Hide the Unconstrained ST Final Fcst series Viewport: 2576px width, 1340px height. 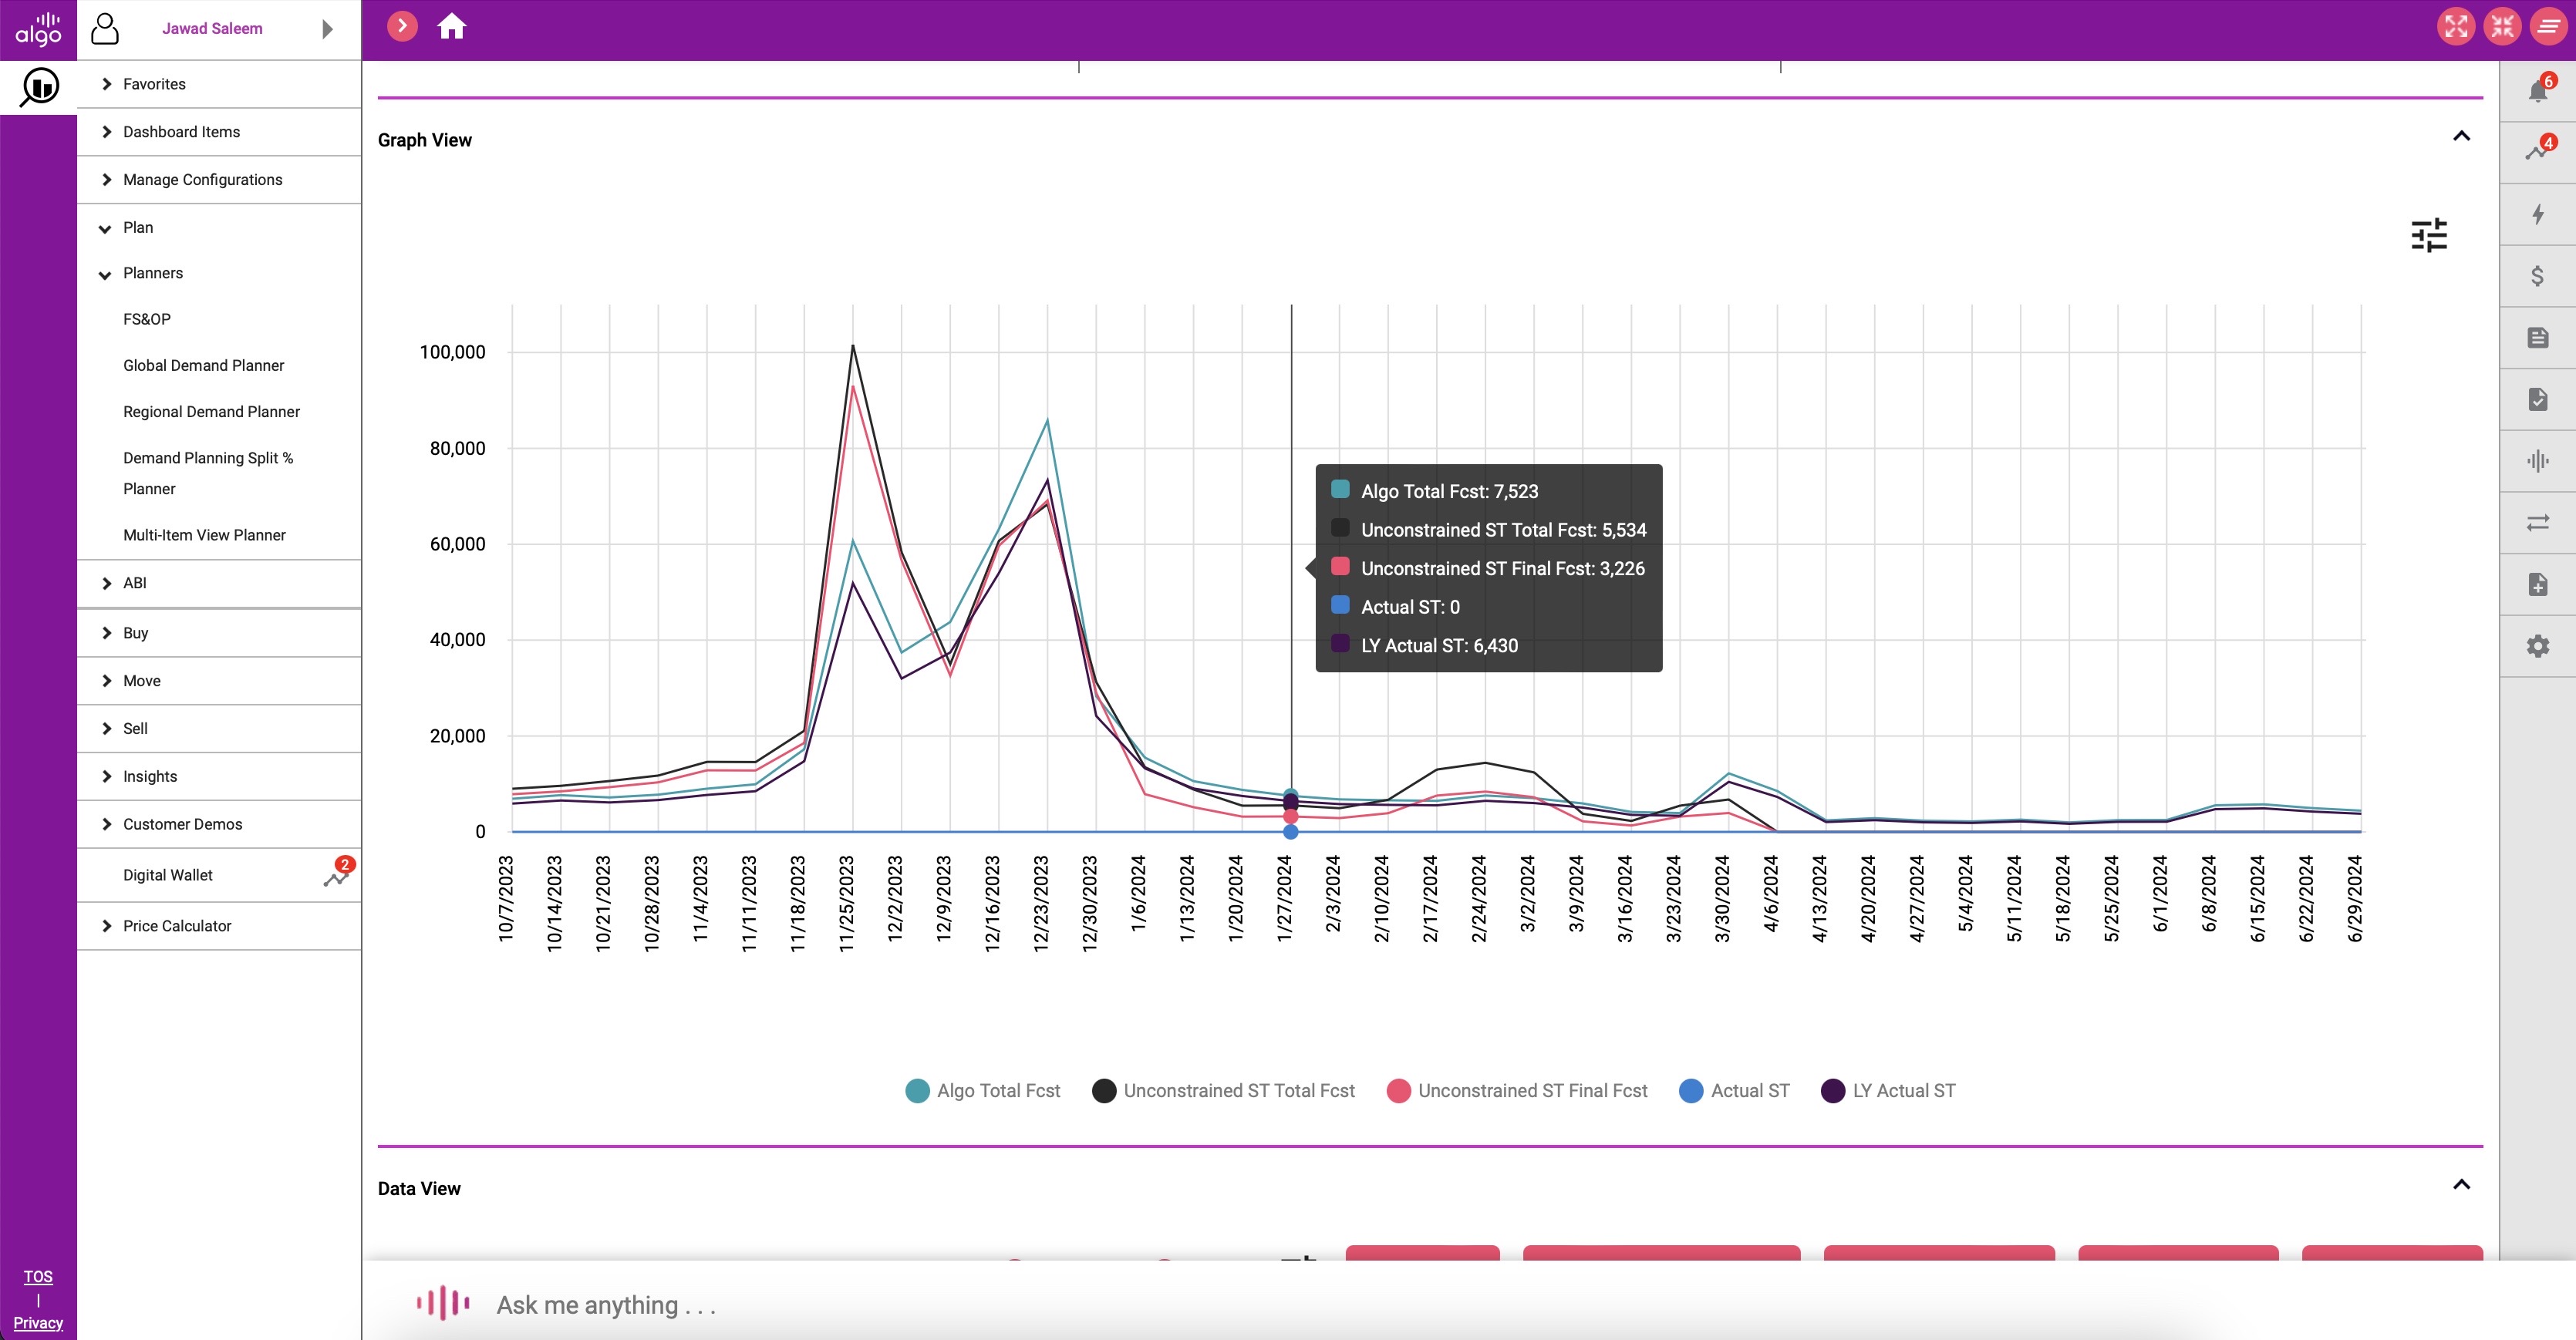coord(1517,1090)
